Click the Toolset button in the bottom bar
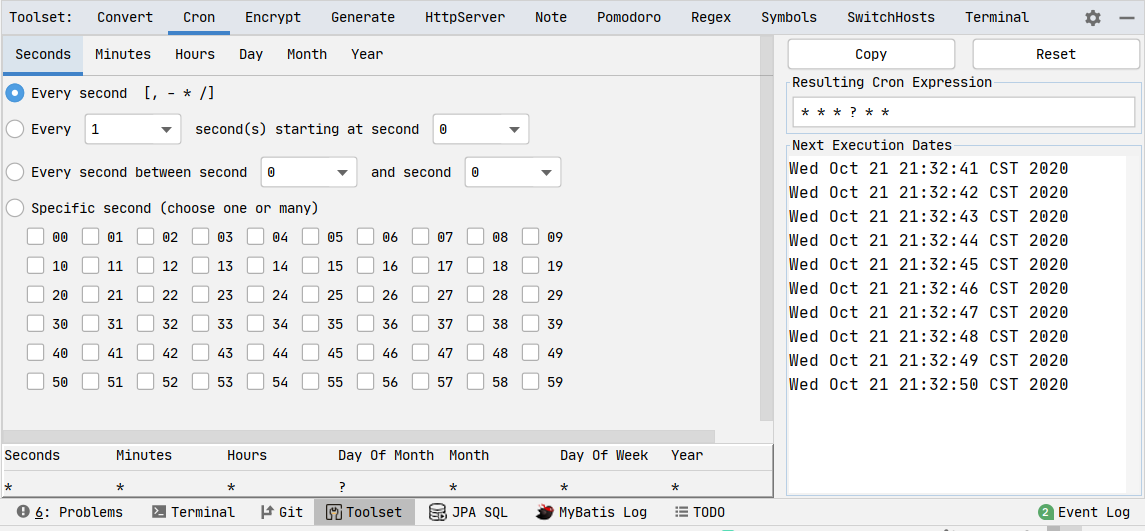 click(x=364, y=512)
